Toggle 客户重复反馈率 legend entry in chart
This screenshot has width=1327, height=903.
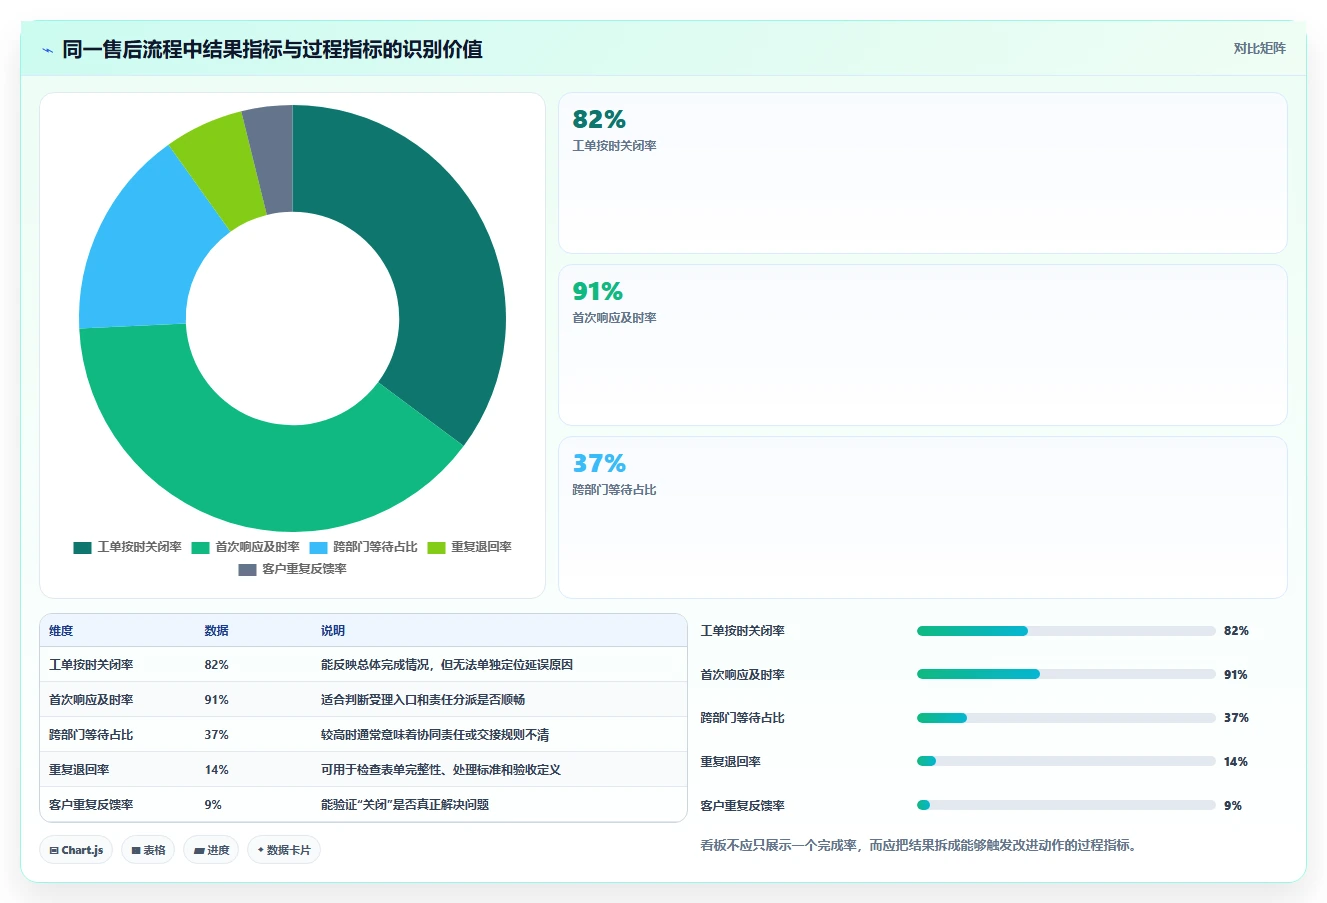(293, 569)
